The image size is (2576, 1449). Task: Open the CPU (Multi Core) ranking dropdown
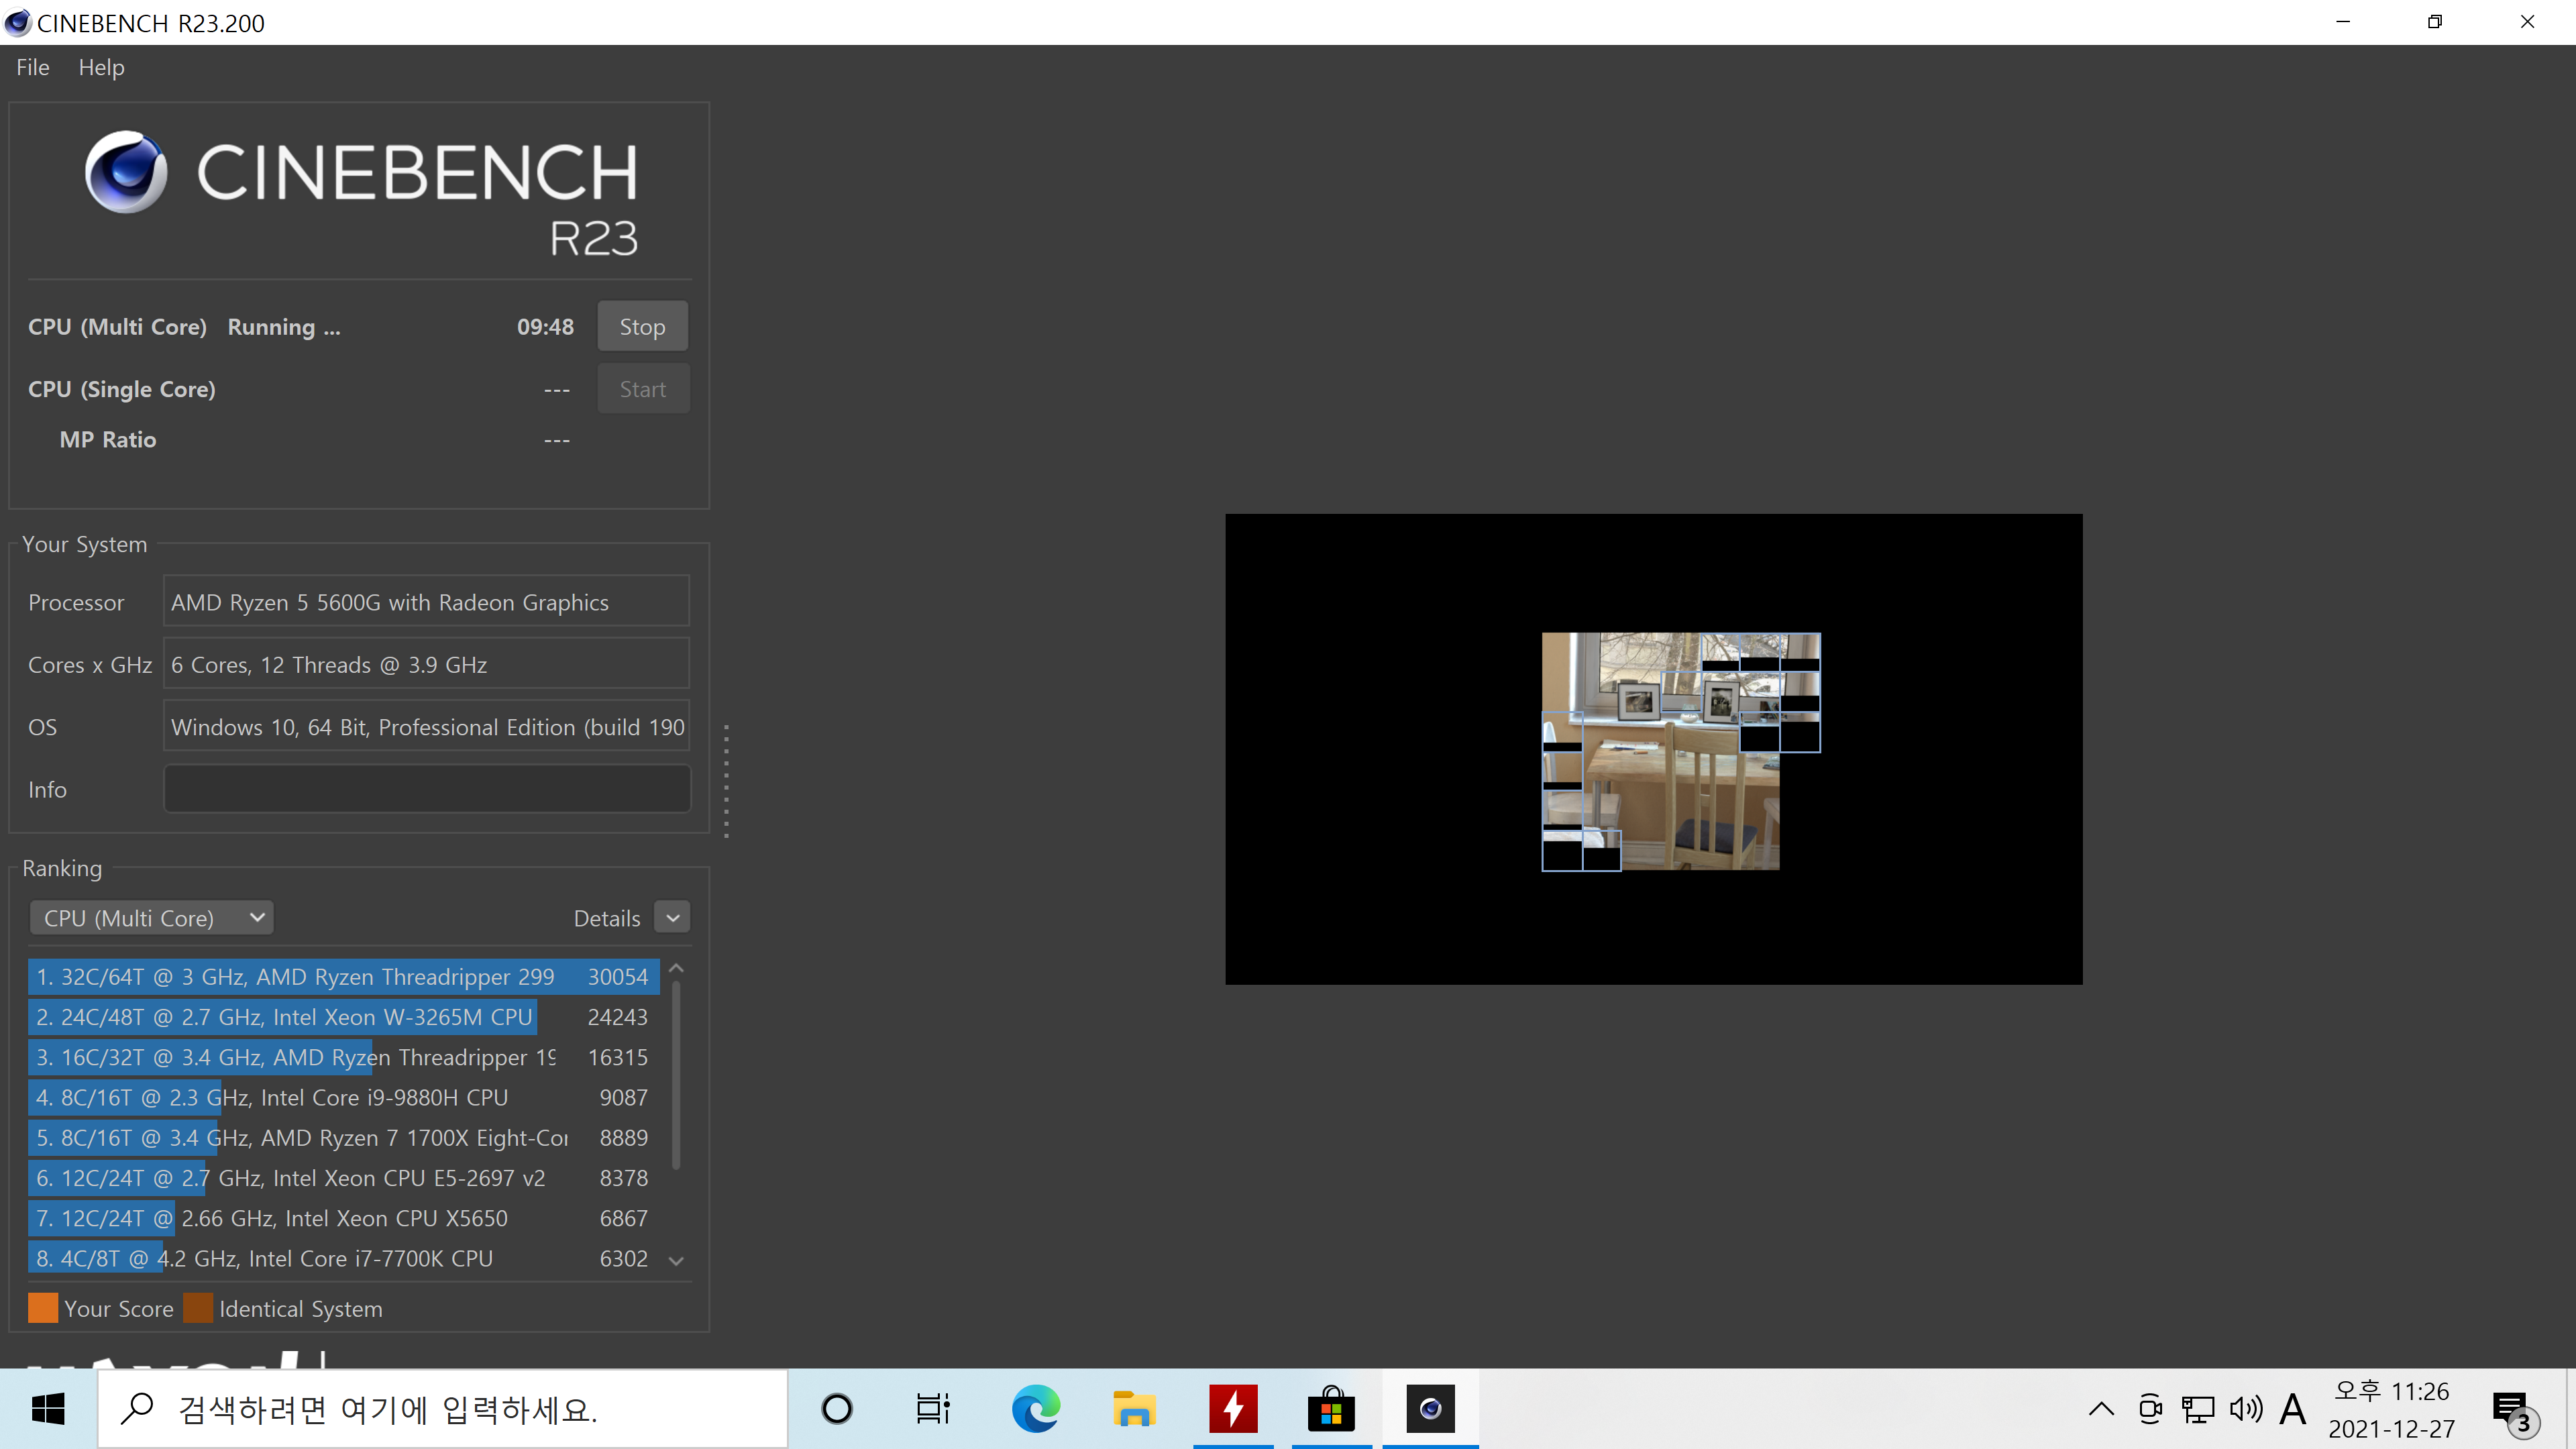[x=152, y=918]
